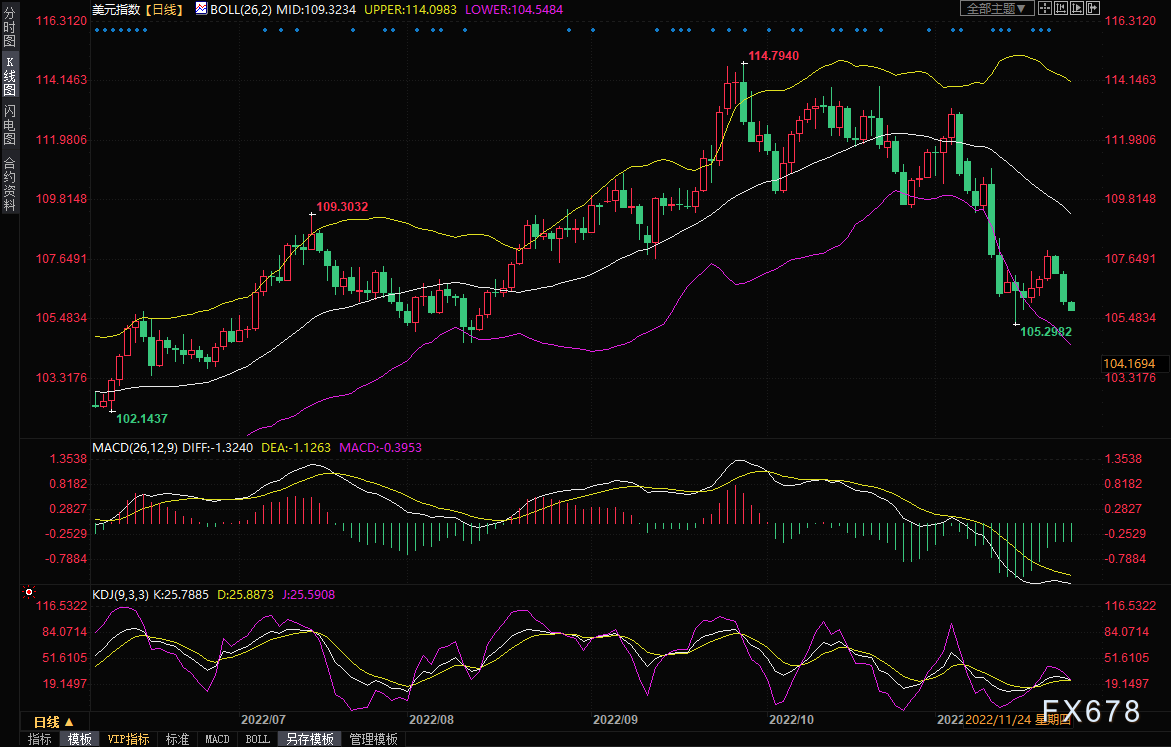Image resolution: width=1171 pixels, height=747 pixels.
Task: Apply the BOLL template button
Action: coord(258,740)
